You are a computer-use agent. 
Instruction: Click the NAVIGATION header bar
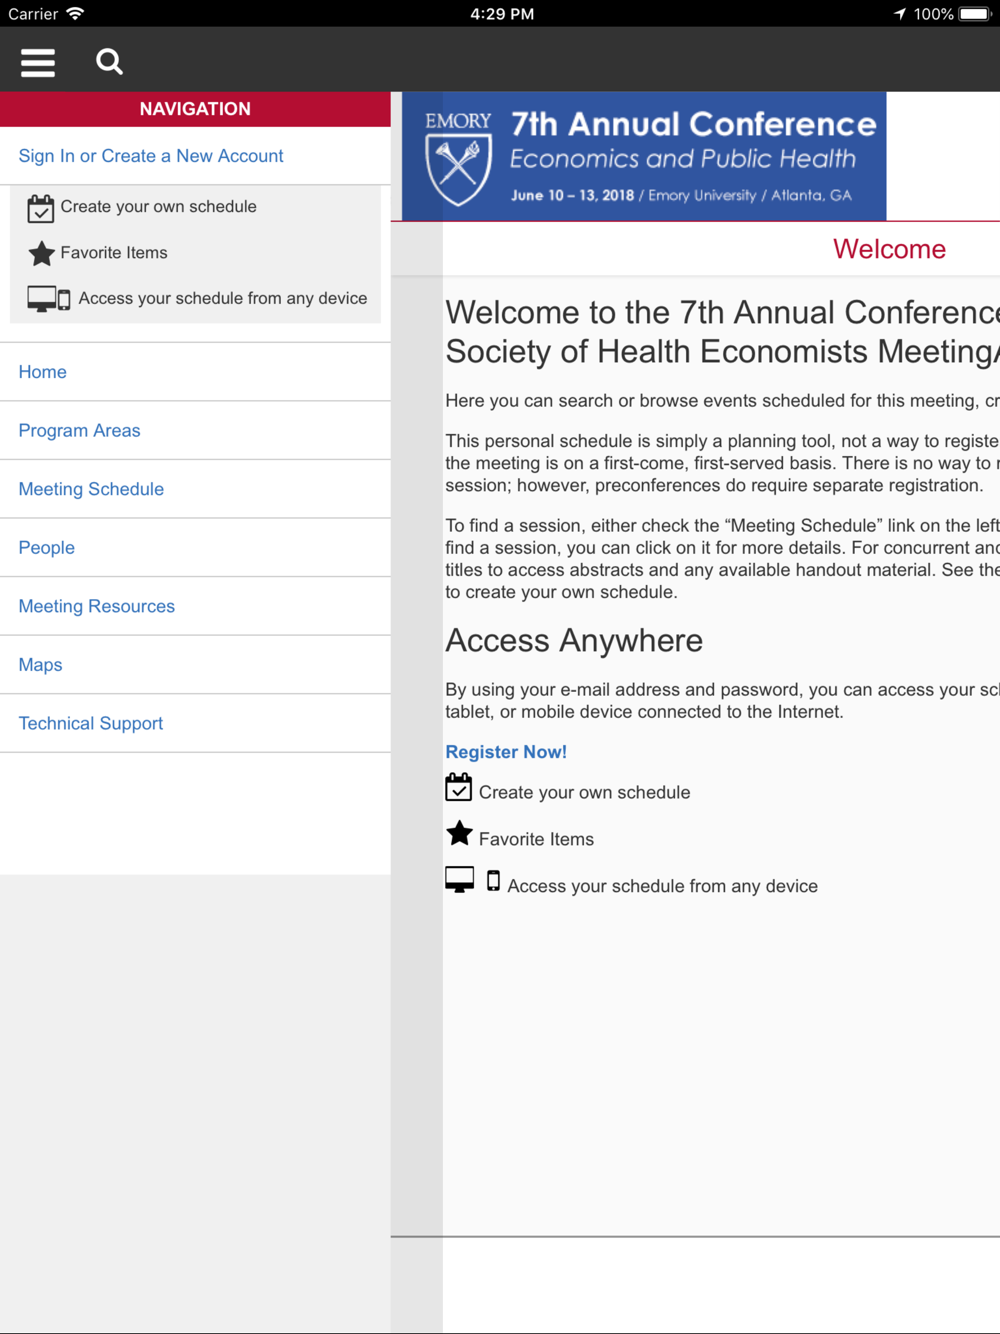point(195,109)
